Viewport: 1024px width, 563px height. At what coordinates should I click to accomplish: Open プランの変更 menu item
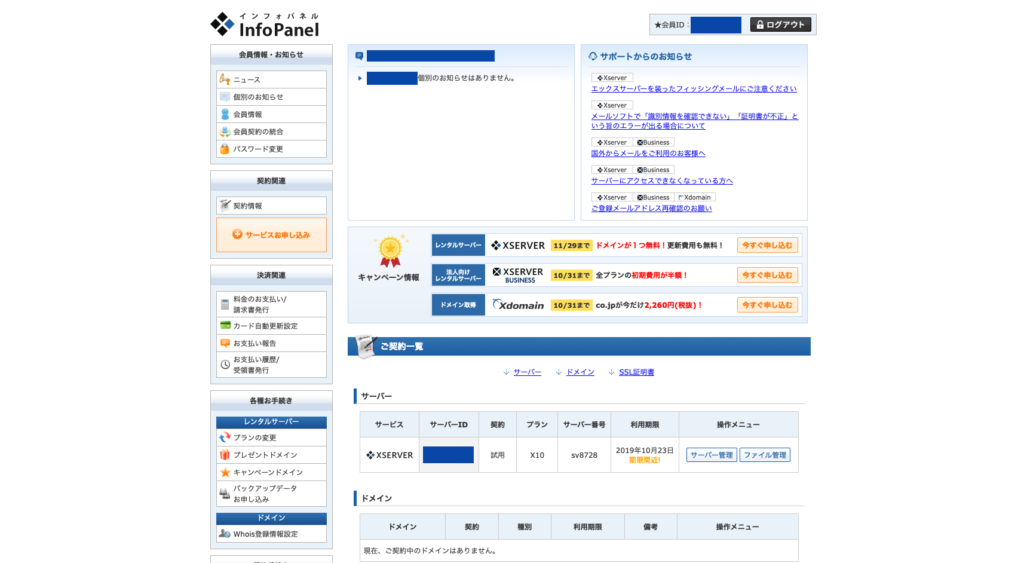tap(271, 438)
